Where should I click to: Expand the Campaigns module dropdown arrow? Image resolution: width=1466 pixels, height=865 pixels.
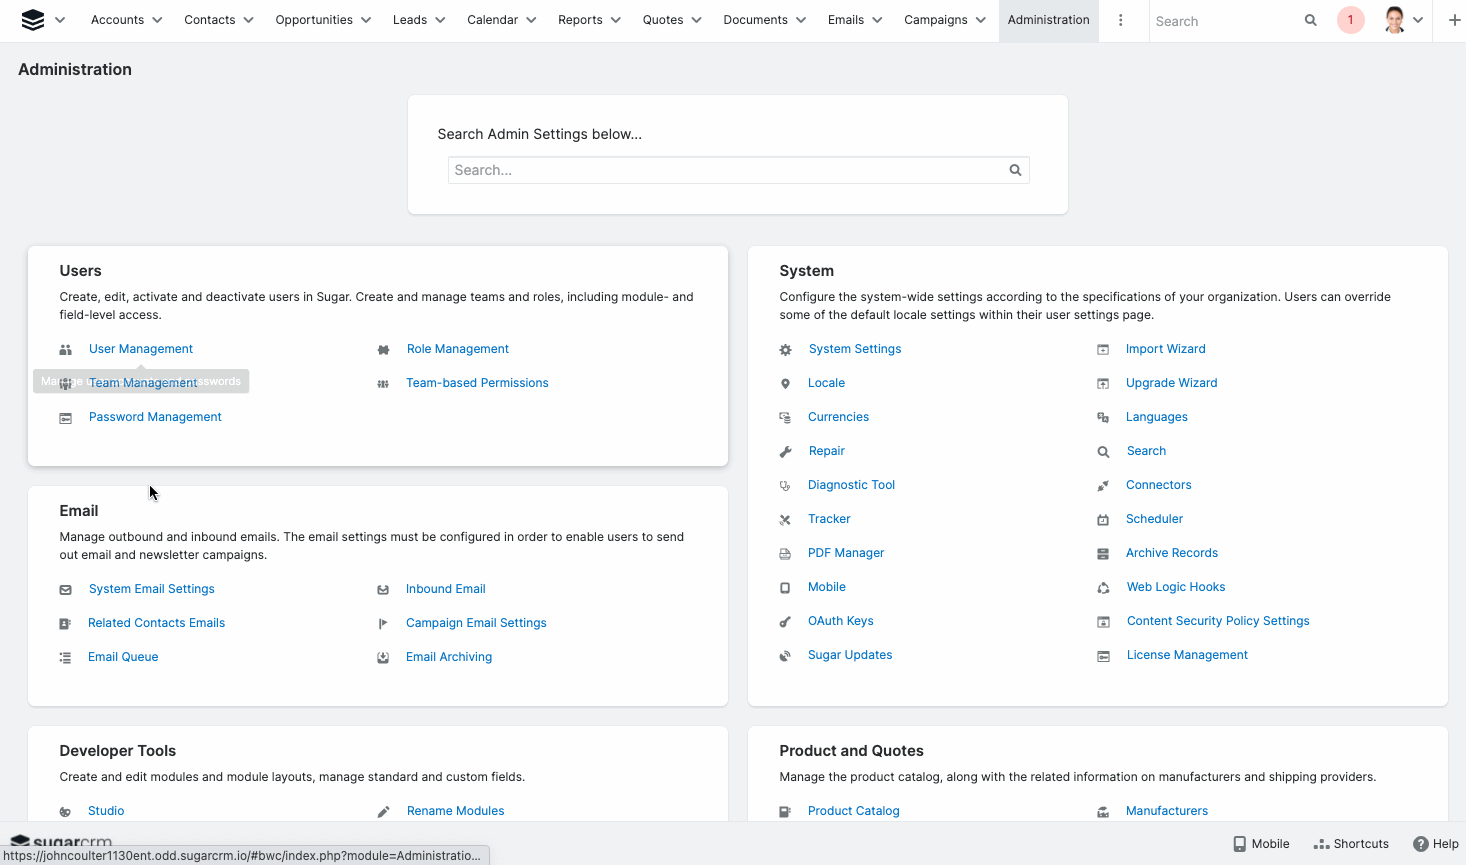[x=981, y=20]
